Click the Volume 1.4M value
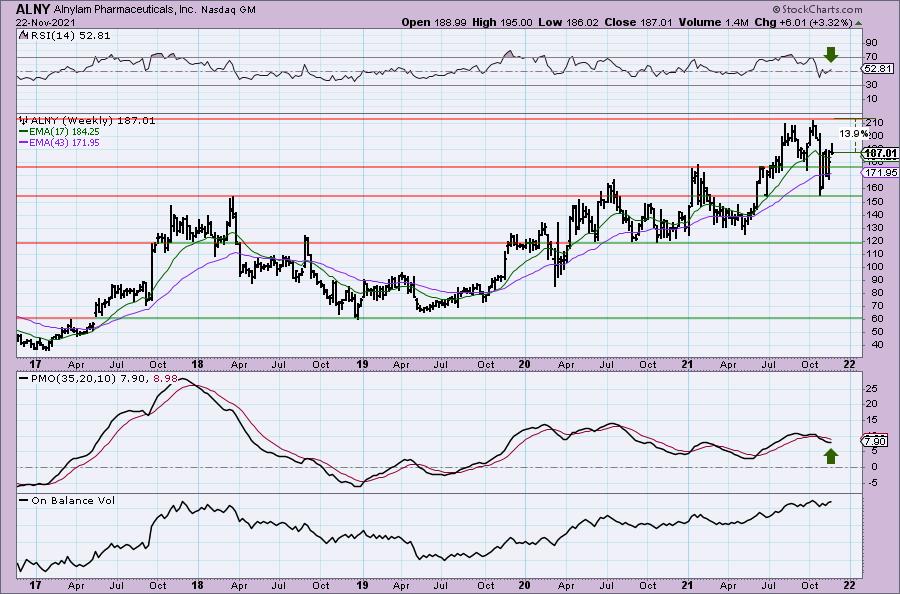This screenshot has height=594, width=900. (x=713, y=22)
